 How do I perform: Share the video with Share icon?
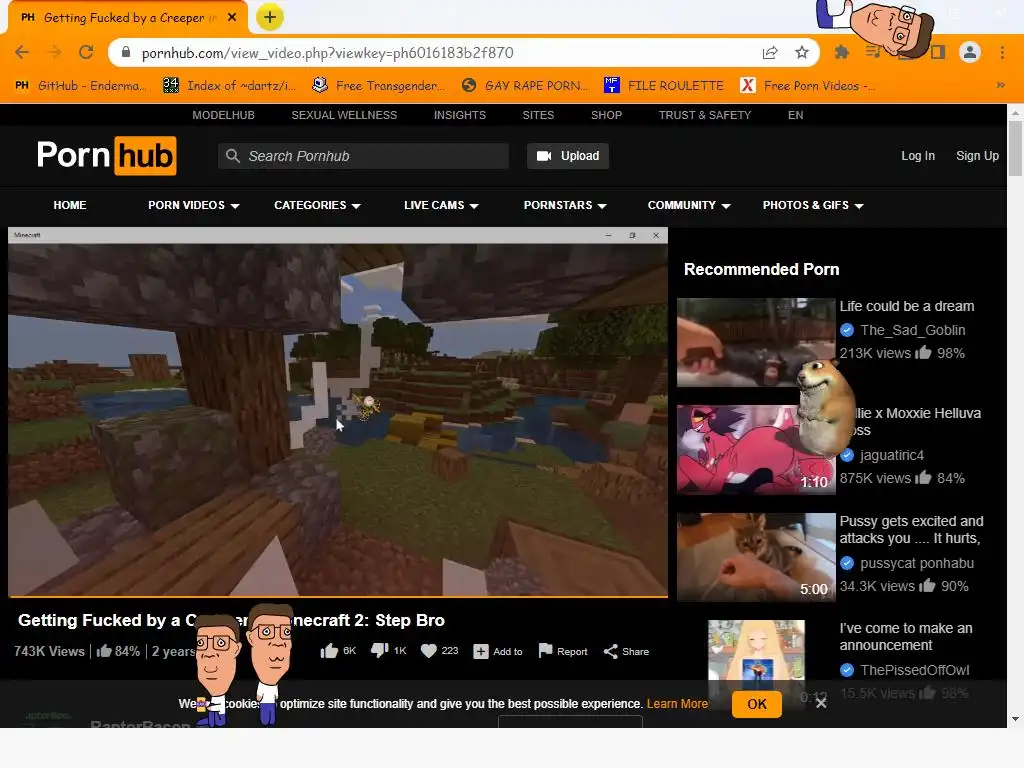(x=626, y=652)
